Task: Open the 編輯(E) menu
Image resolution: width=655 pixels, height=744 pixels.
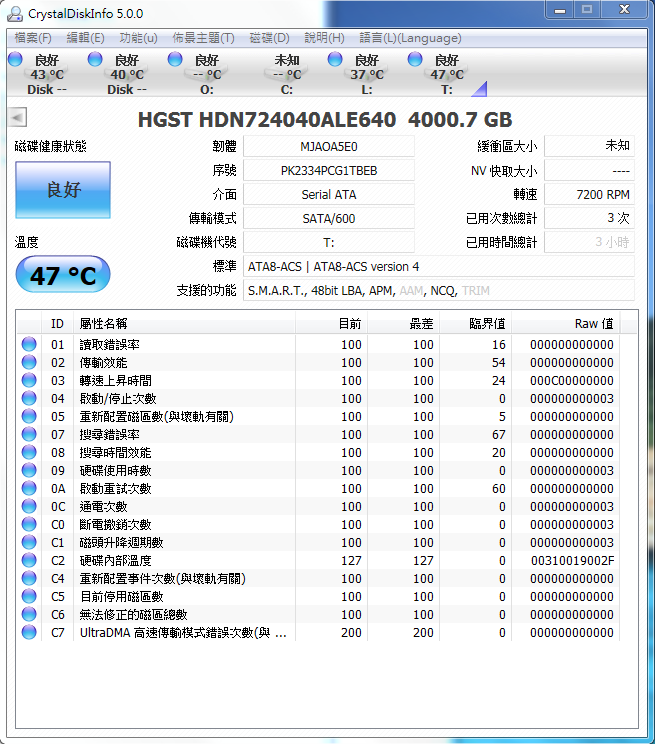Action: click(x=85, y=38)
